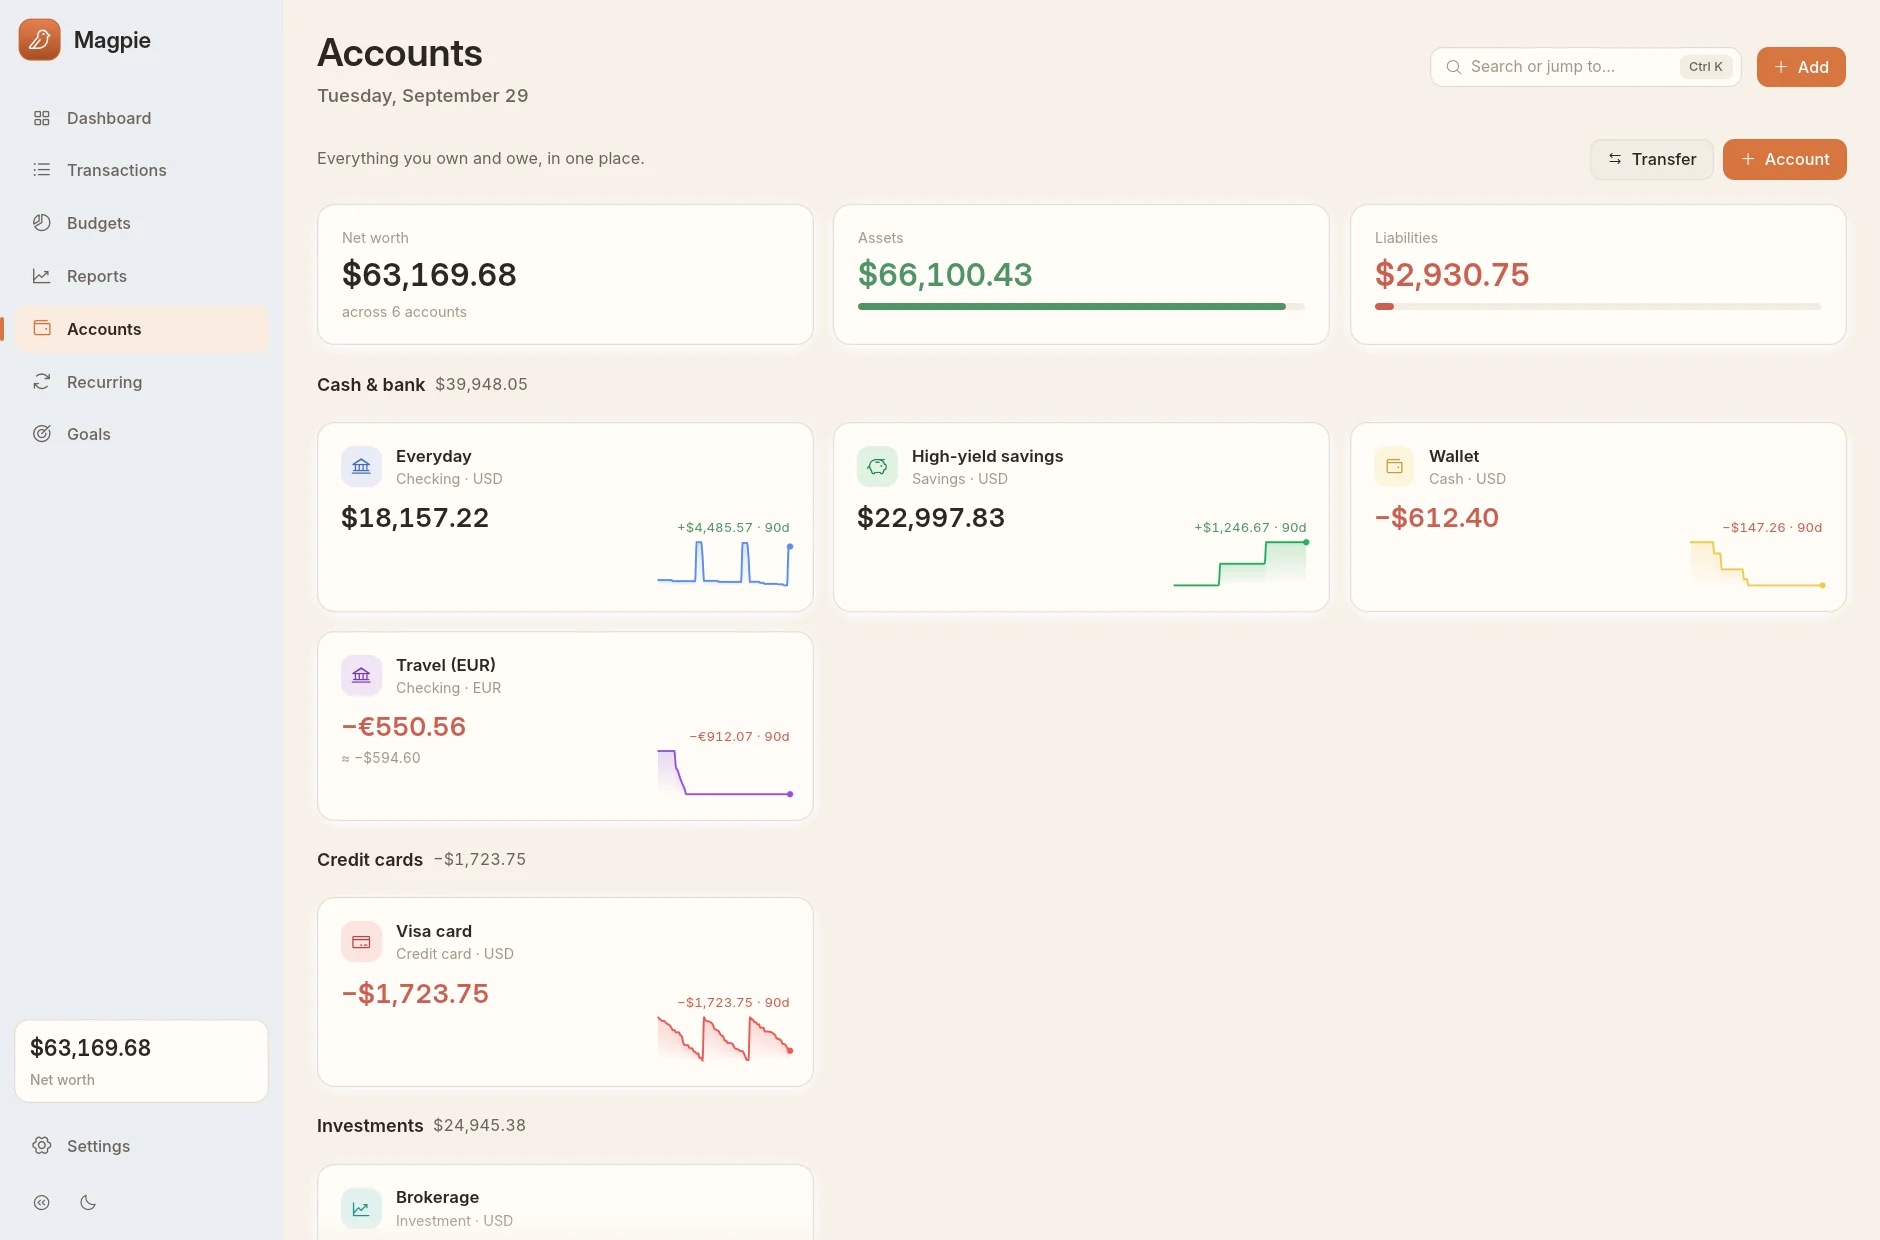Click the sidebar Net worth card
1880x1240 pixels.
pyautogui.click(x=141, y=1061)
